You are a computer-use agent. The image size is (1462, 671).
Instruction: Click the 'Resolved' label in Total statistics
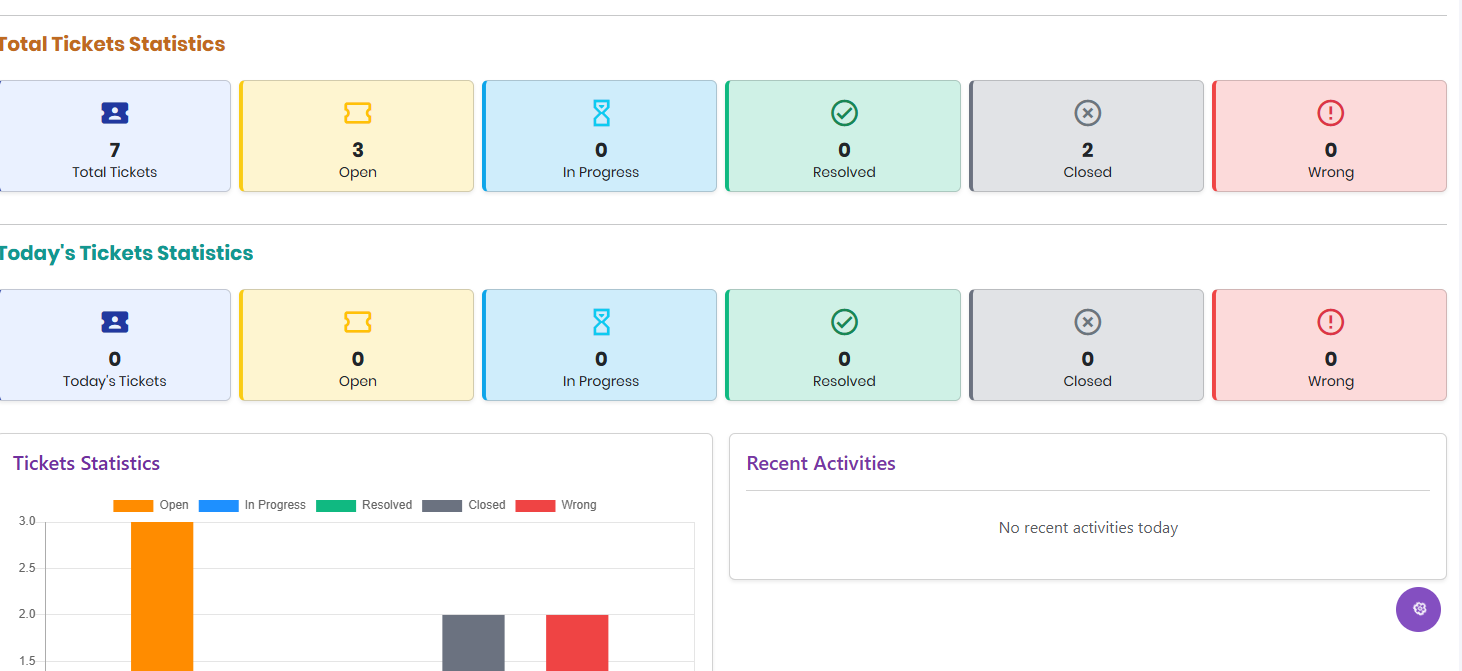(x=844, y=172)
